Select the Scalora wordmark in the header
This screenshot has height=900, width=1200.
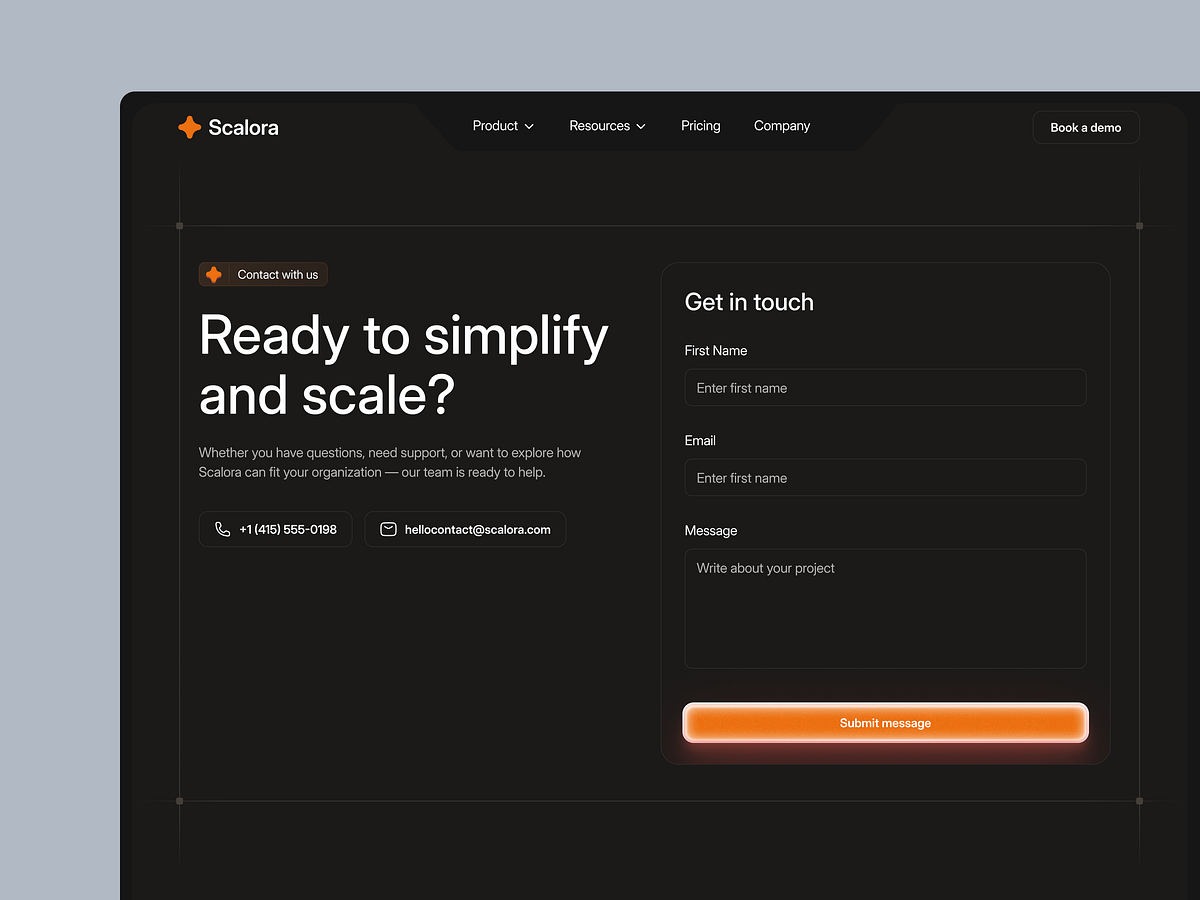click(x=243, y=127)
